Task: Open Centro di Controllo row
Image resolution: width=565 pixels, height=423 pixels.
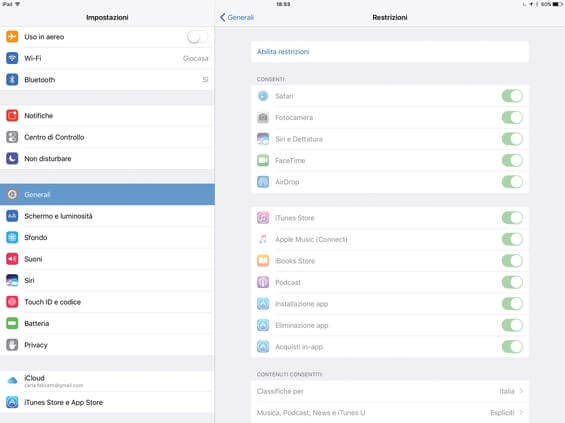Action: 107,137
